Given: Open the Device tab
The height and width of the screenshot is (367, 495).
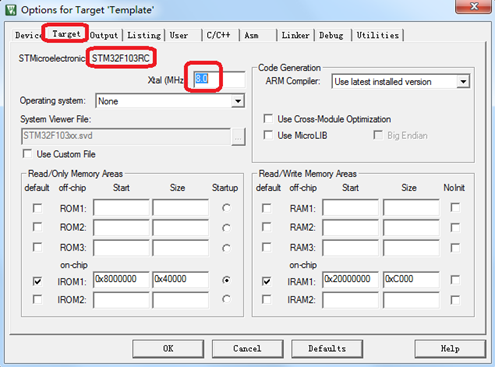Looking at the screenshot, I should click(x=28, y=35).
